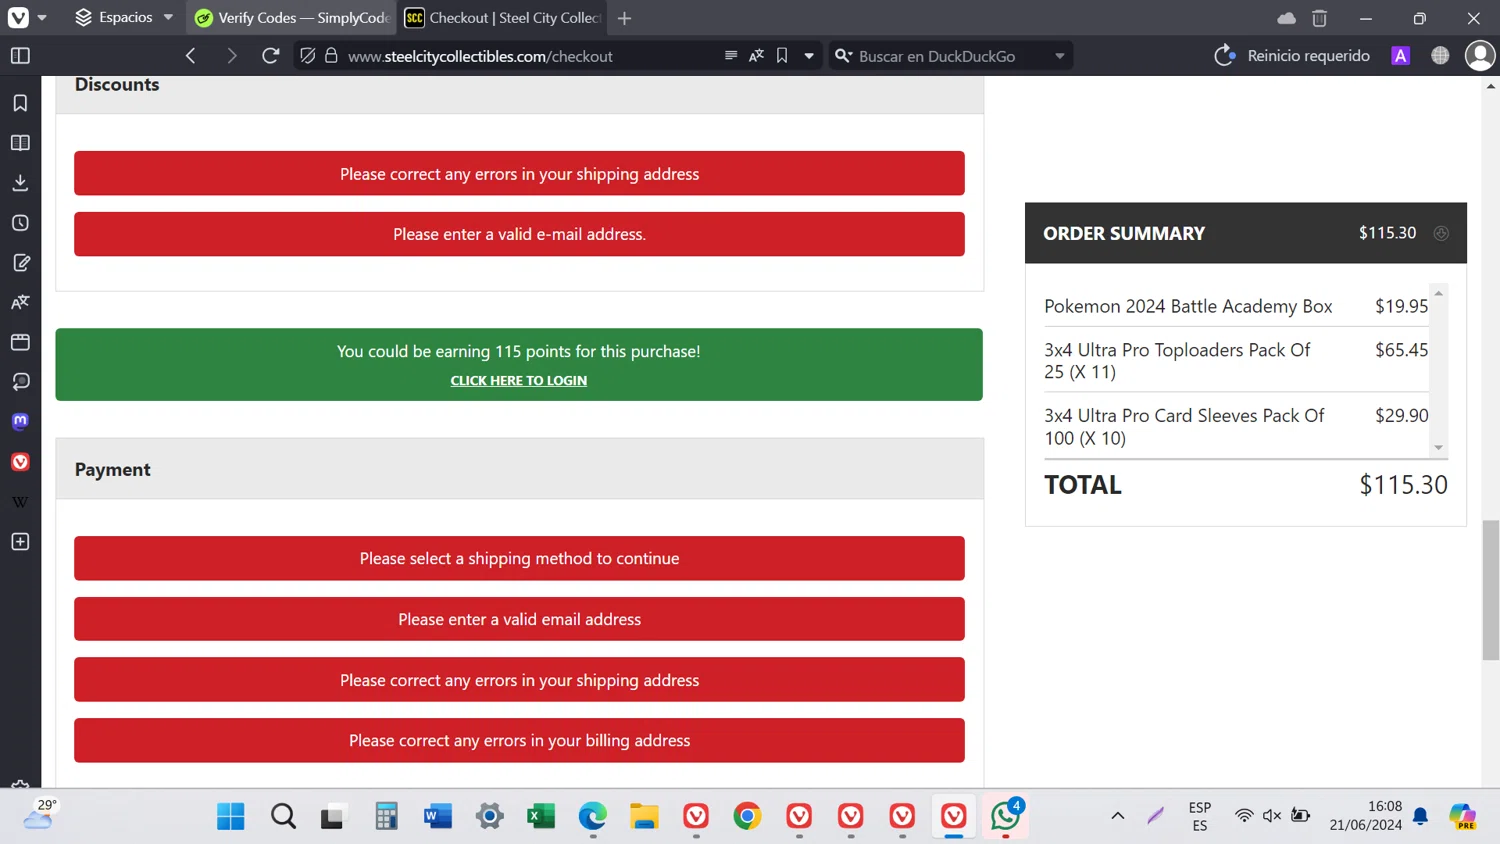Open Reading List panel
This screenshot has width=1500, height=844.
[x=20, y=143]
